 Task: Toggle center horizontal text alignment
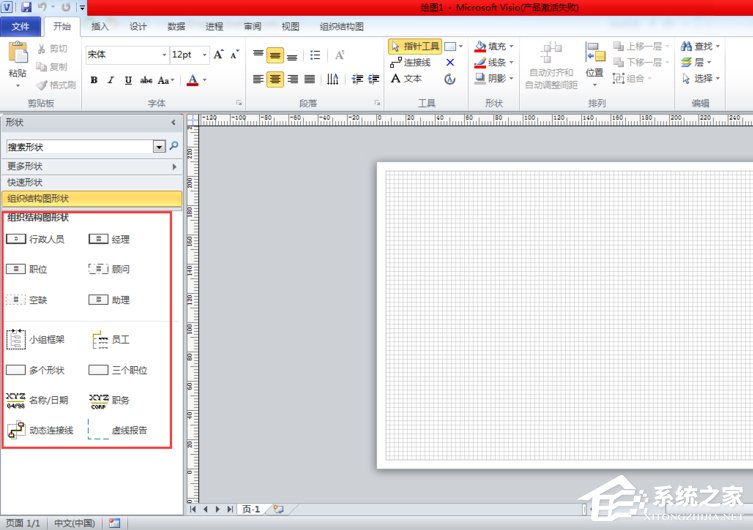point(275,79)
